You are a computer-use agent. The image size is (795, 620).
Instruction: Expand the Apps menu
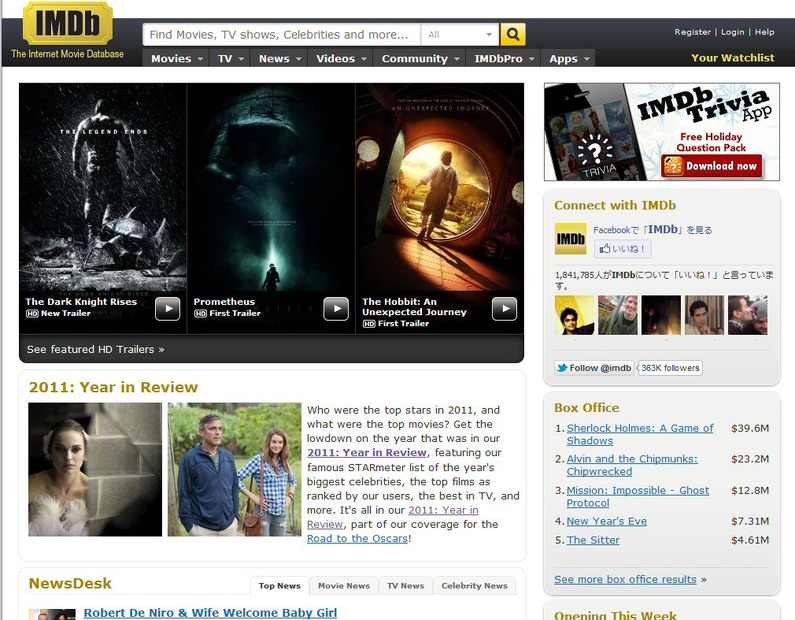(568, 58)
